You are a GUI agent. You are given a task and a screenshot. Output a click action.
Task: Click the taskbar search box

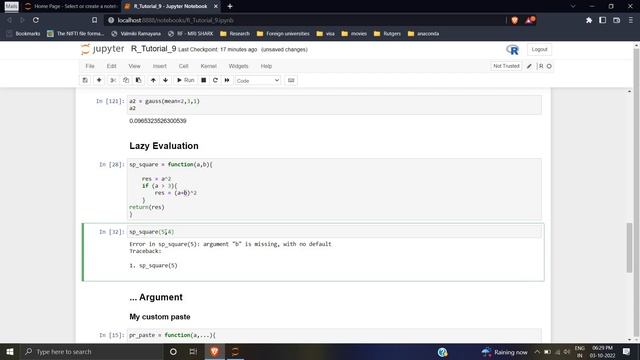(x=91, y=351)
